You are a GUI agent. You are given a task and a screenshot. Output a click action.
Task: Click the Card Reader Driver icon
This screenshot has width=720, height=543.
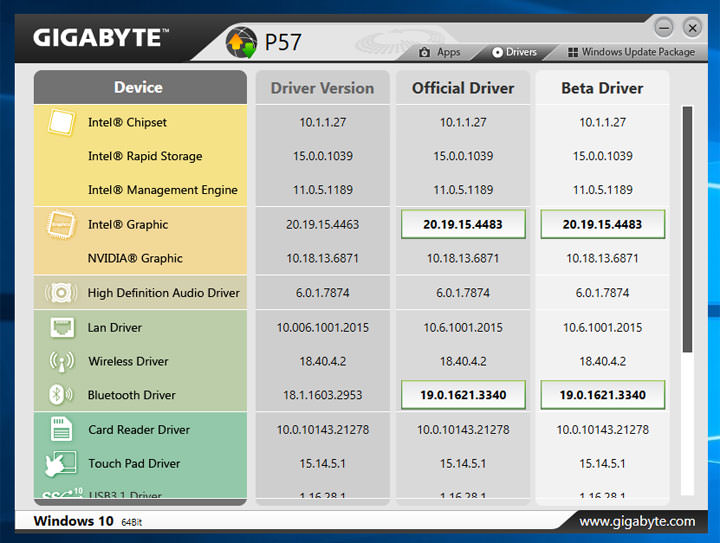click(x=60, y=430)
